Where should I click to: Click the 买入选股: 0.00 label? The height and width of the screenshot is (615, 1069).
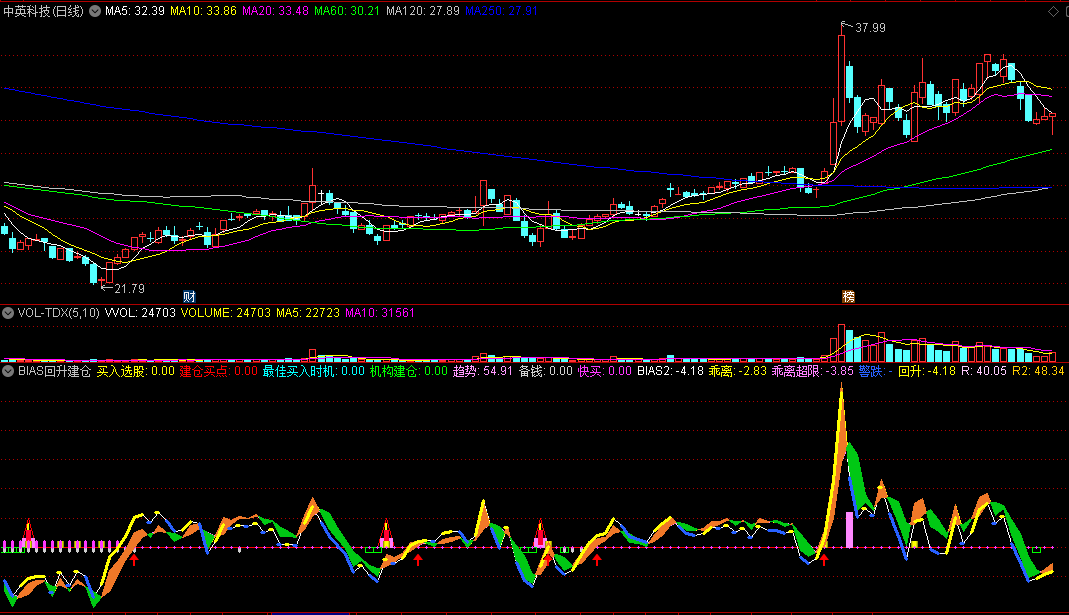coord(136,371)
